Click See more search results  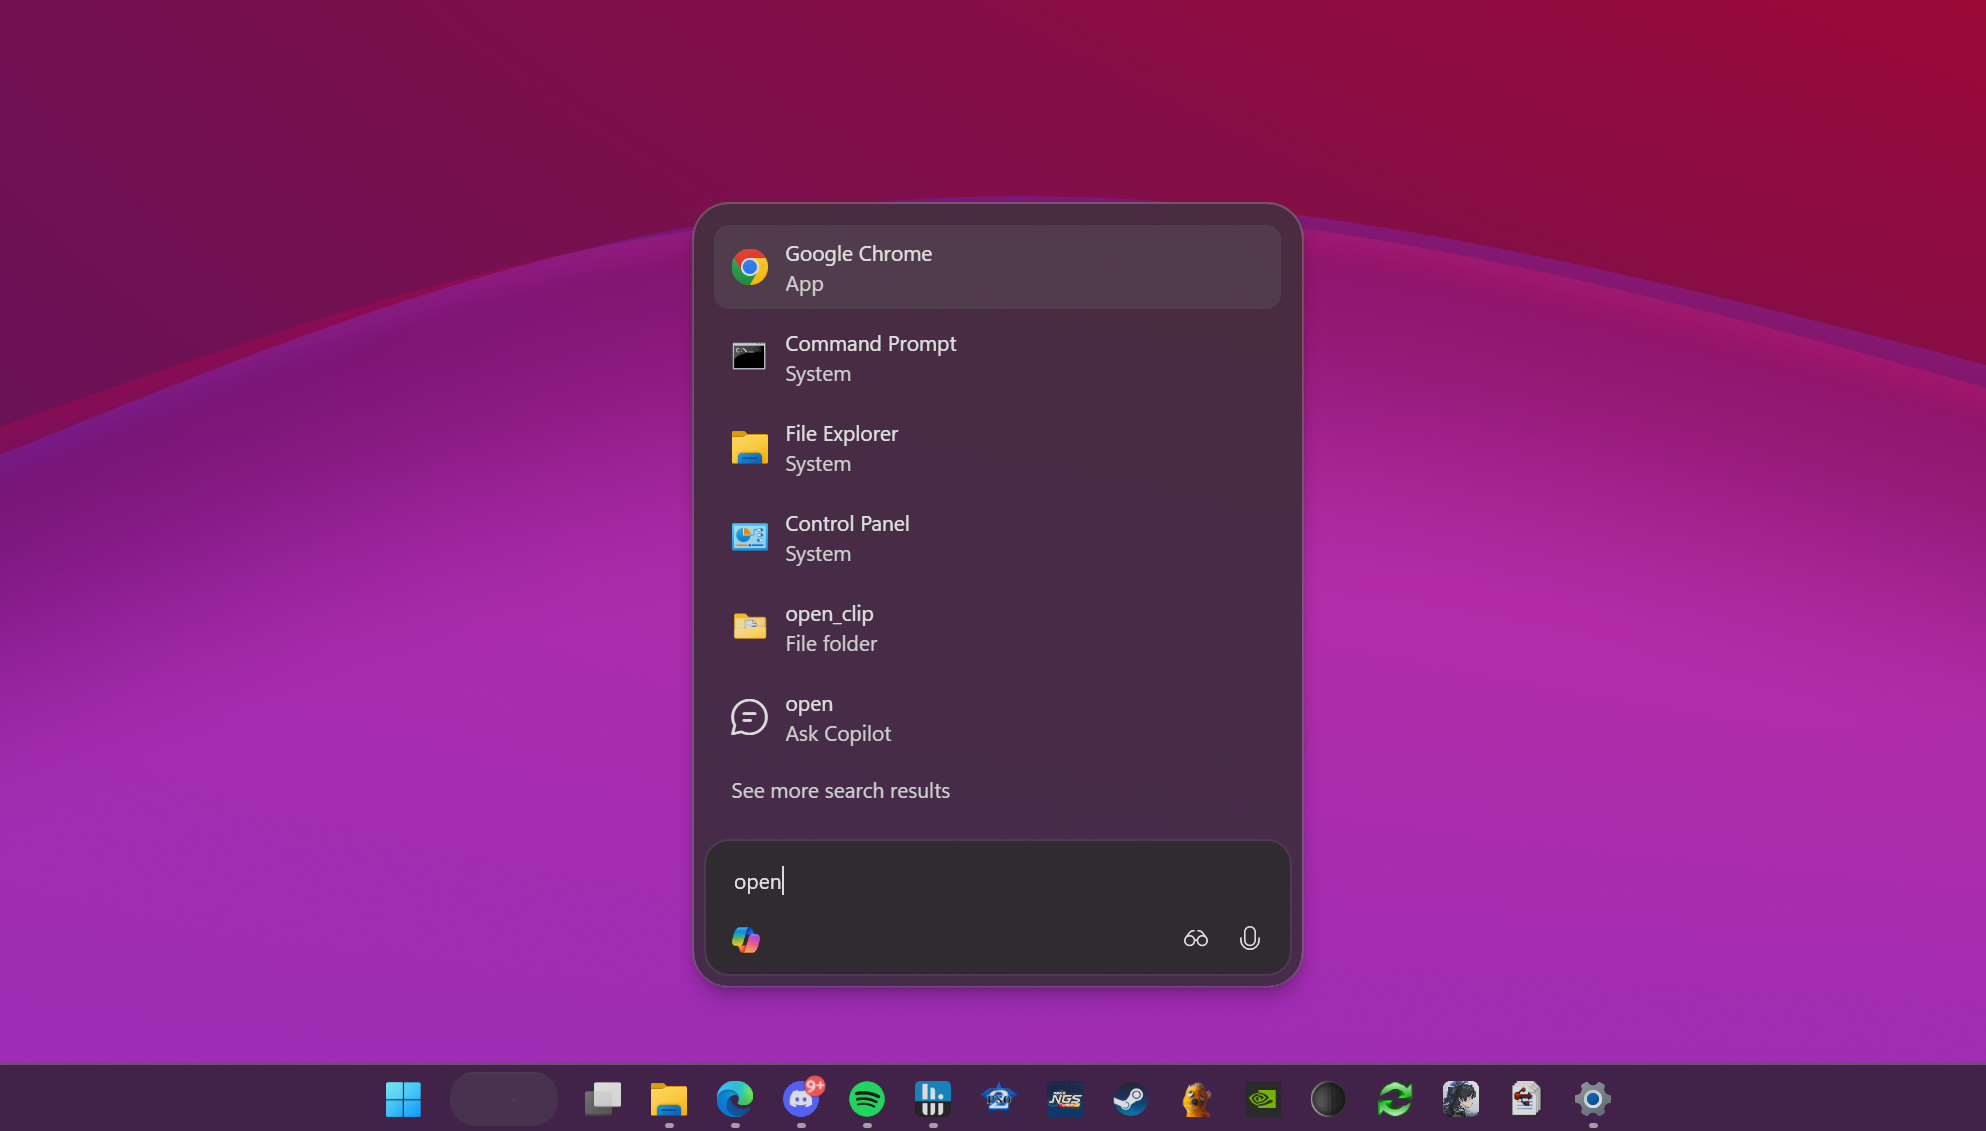coord(840,791)
